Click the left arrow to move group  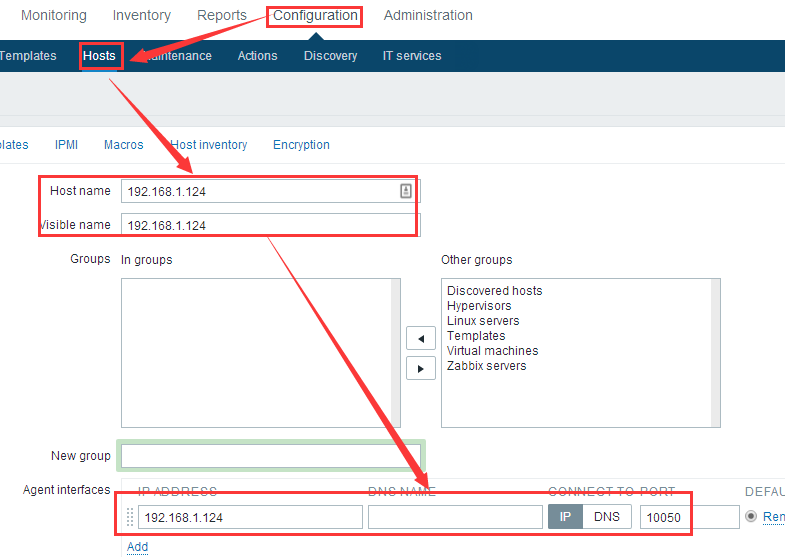click(x=420, y=339)
